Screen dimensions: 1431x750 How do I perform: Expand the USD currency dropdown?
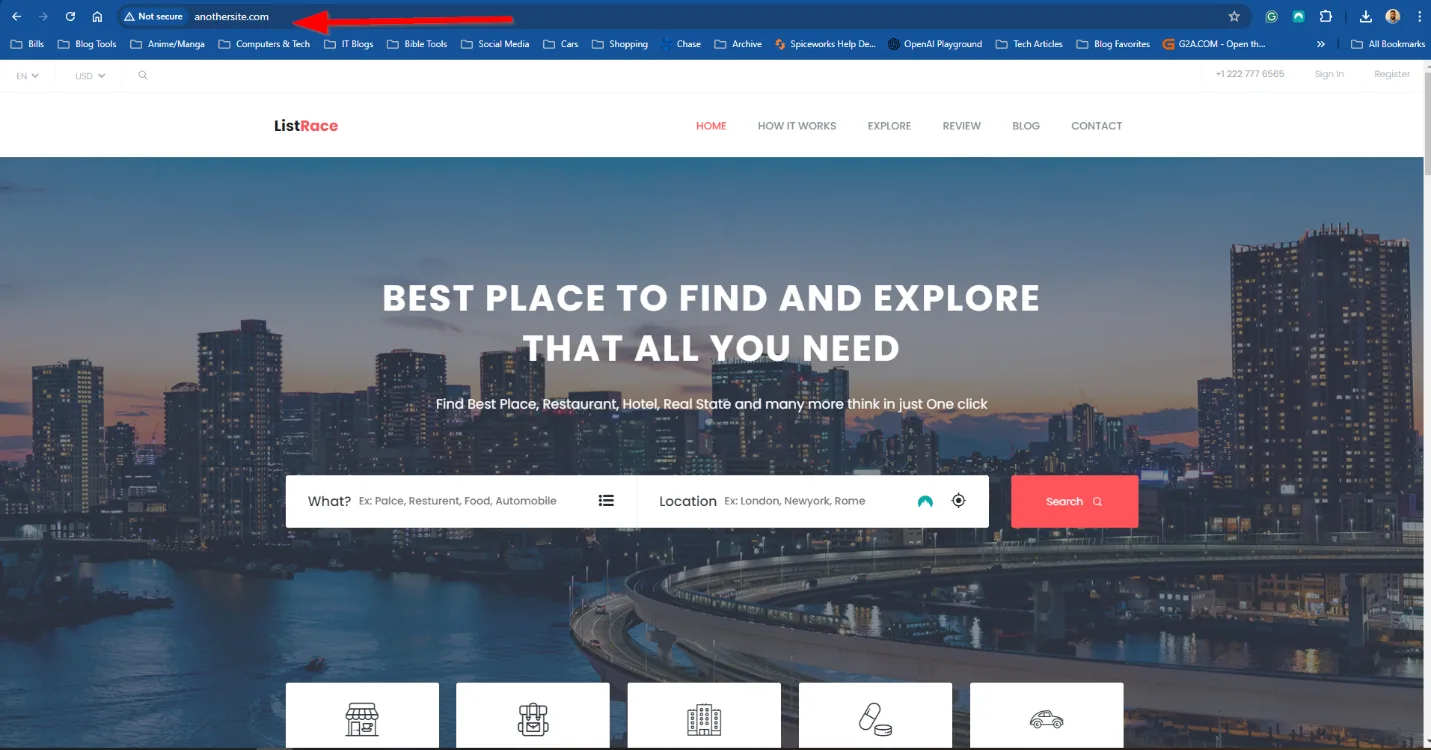pos(90,75)
